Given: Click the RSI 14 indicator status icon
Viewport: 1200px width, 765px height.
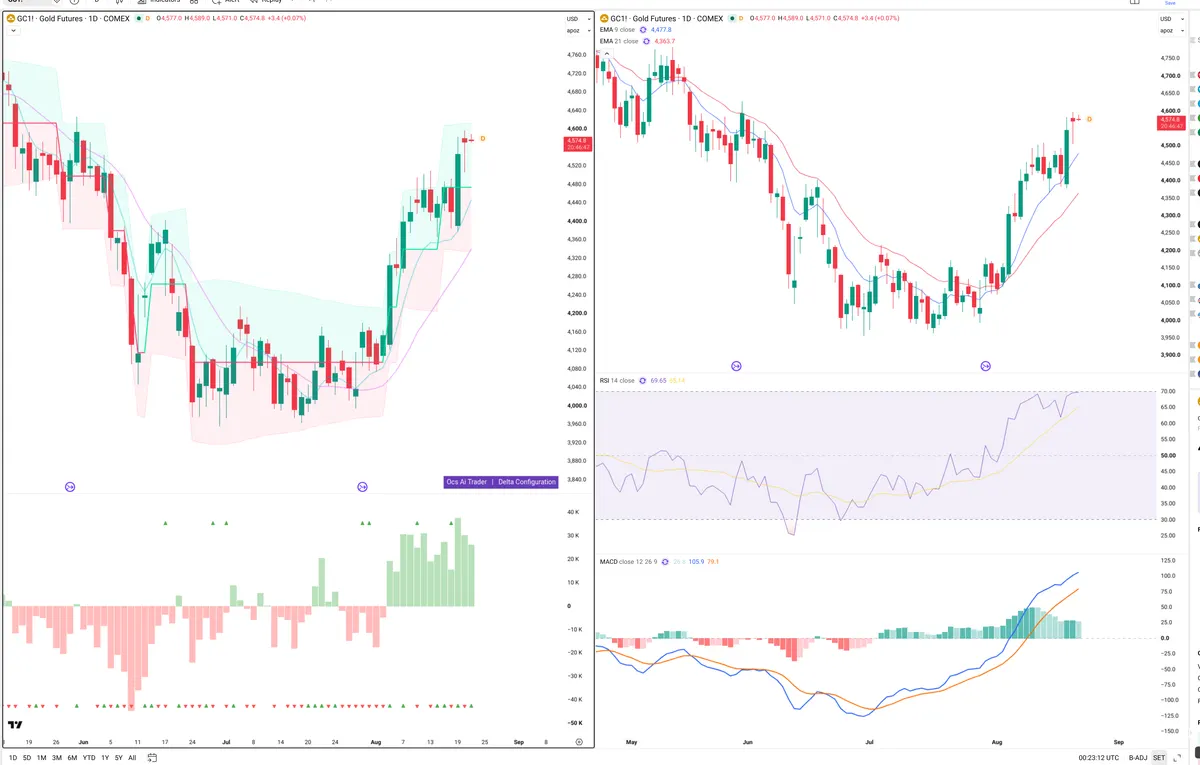Looking at the screenshot, I should pyautogui.click(x=645, y=381).
